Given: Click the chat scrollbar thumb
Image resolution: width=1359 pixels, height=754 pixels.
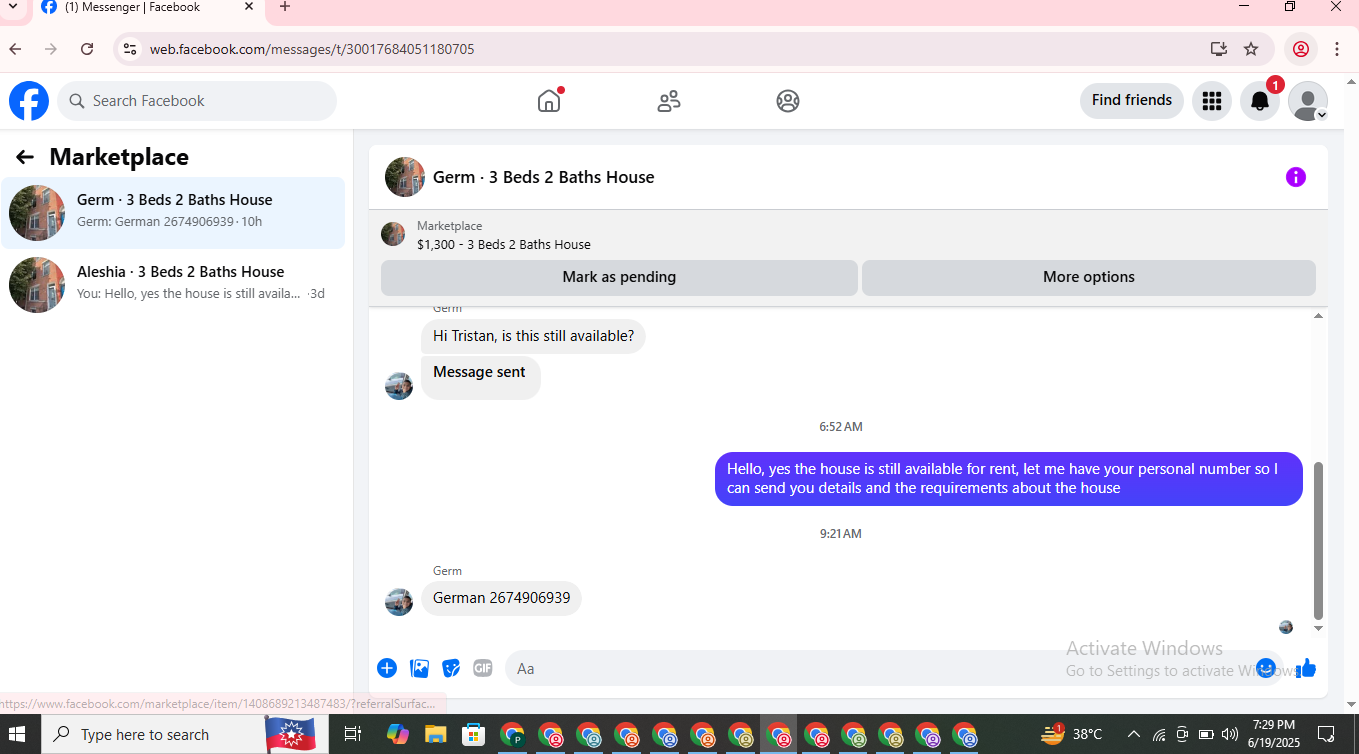Looking at the screenshot, I should tap(1318, 540).
